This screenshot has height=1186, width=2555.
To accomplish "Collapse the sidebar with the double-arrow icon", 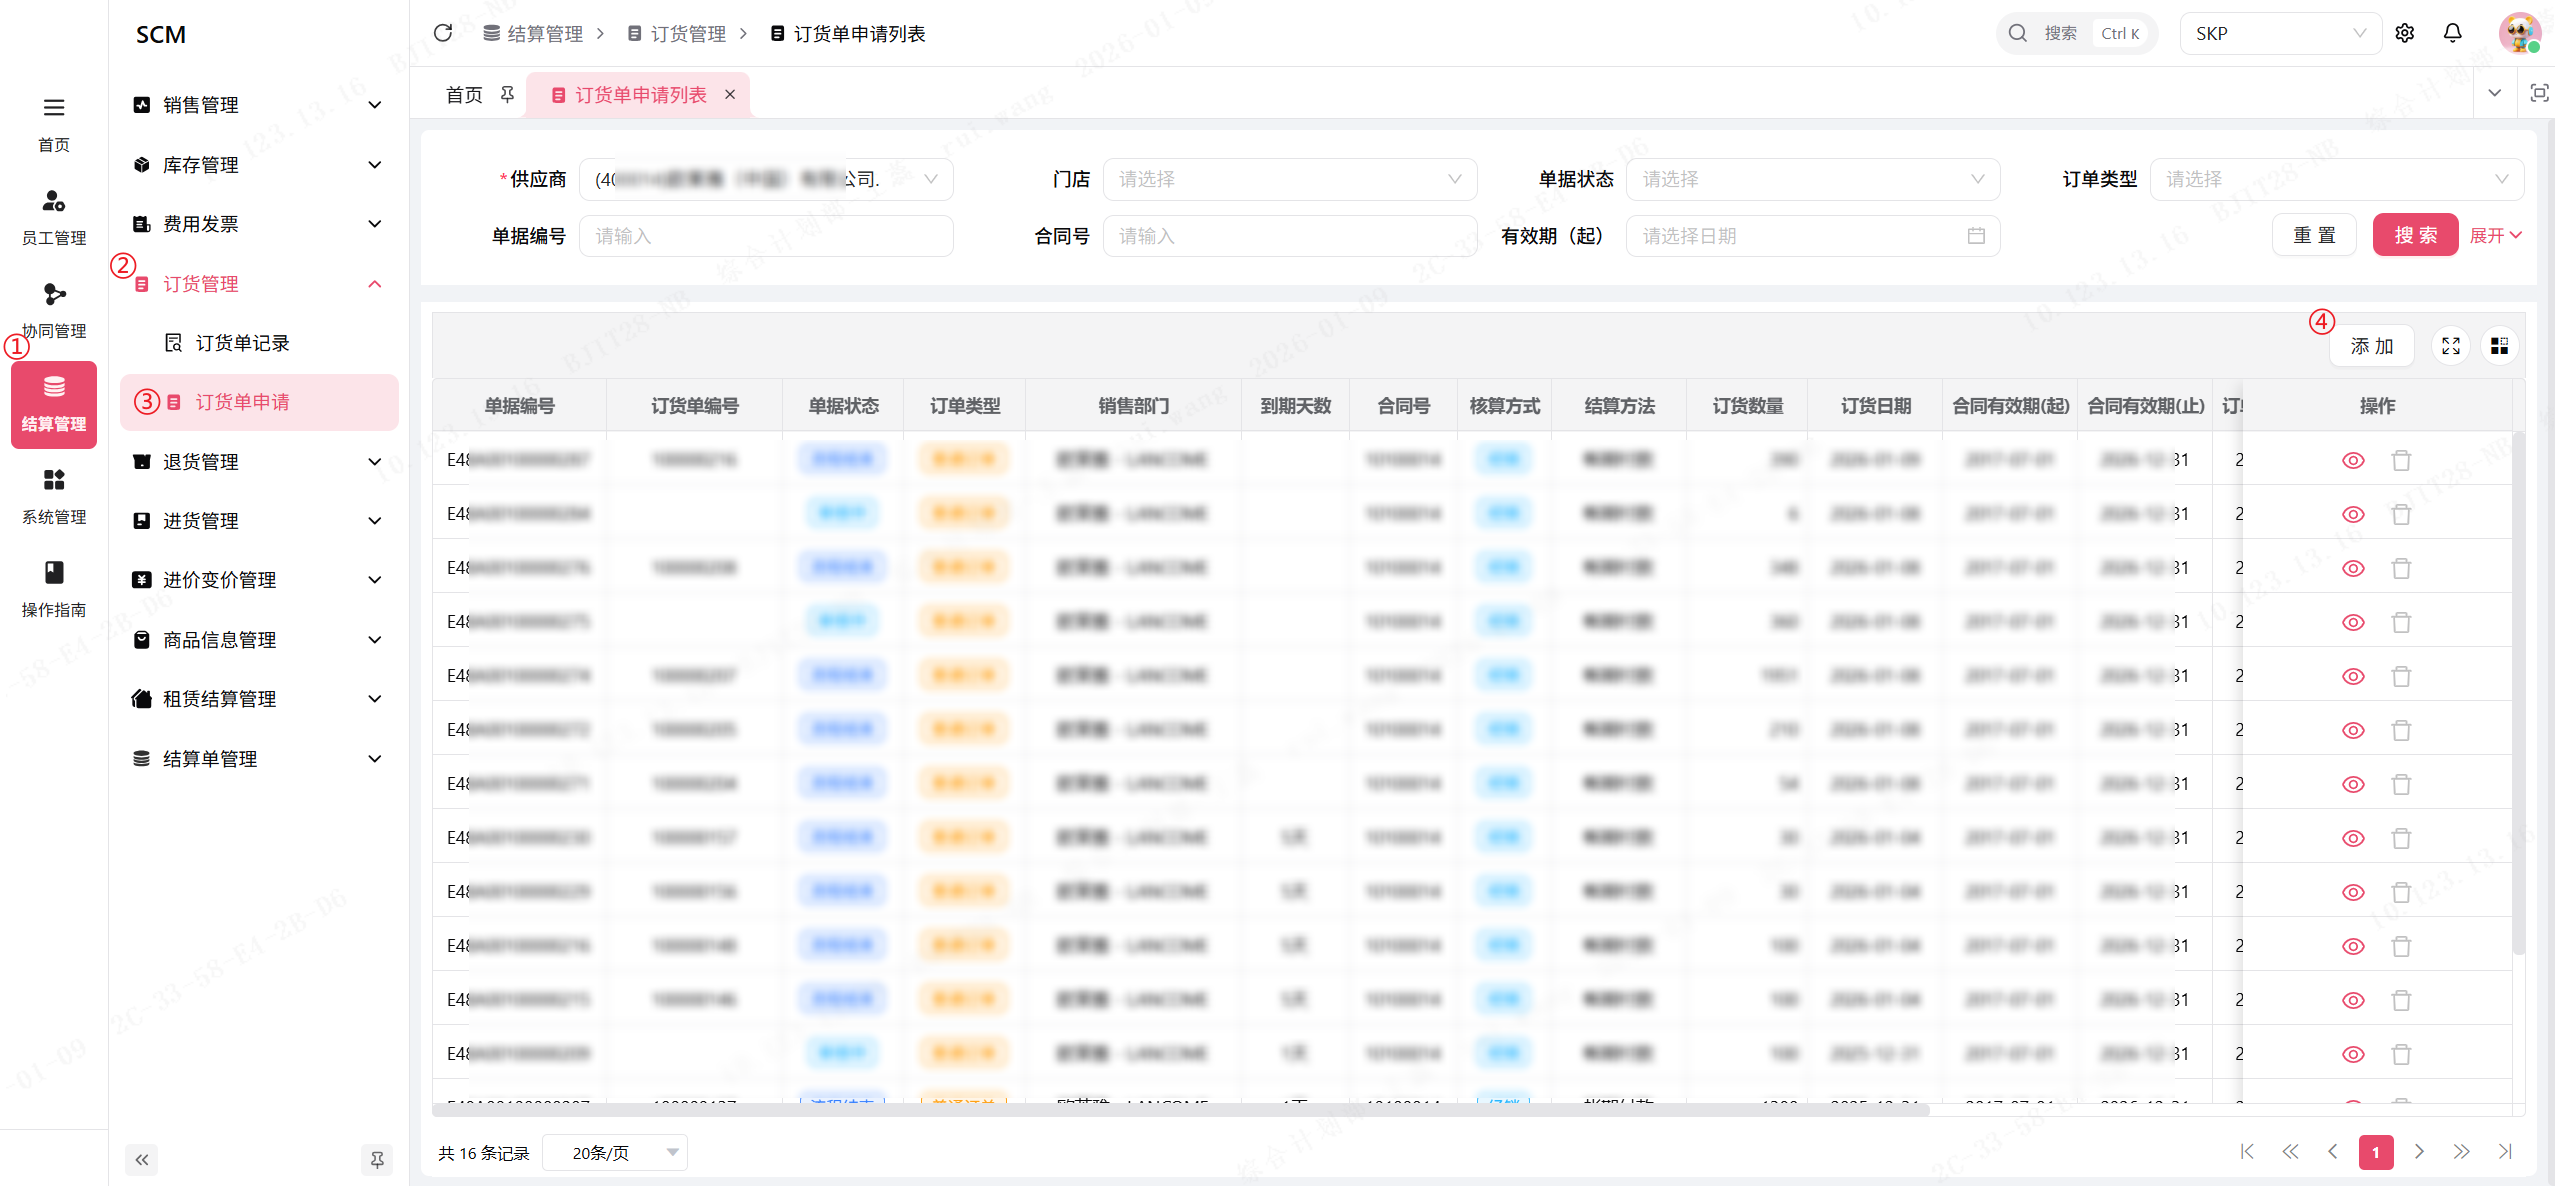I will 142,1159.
